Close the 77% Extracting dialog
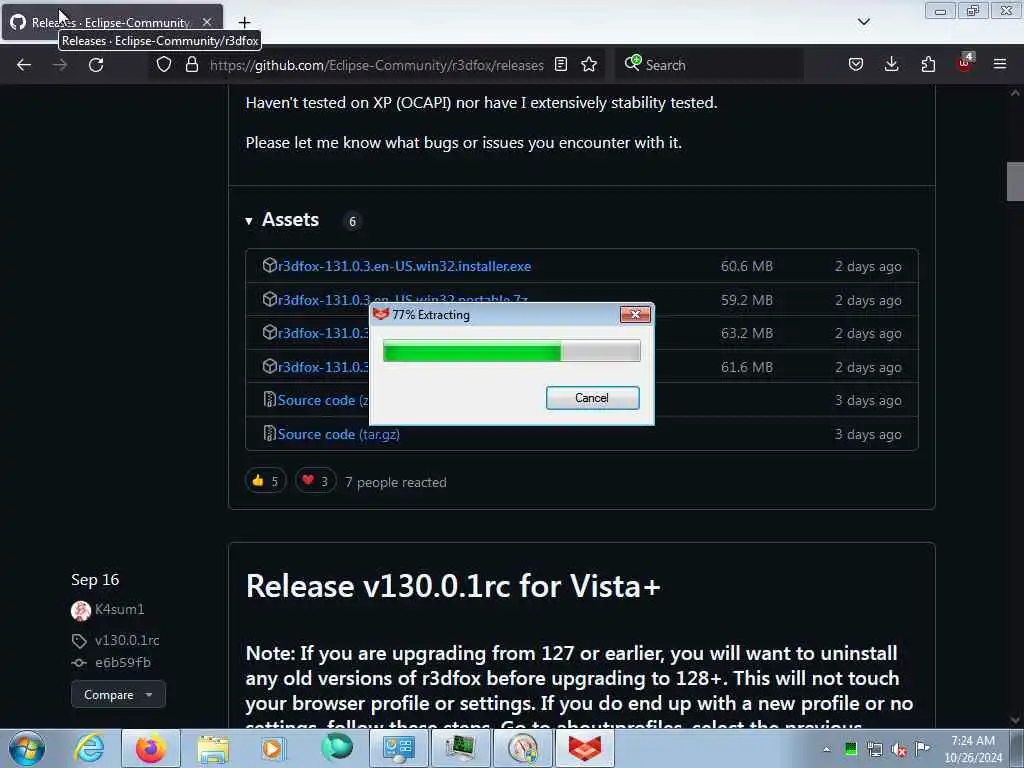 tap(635, 315)
